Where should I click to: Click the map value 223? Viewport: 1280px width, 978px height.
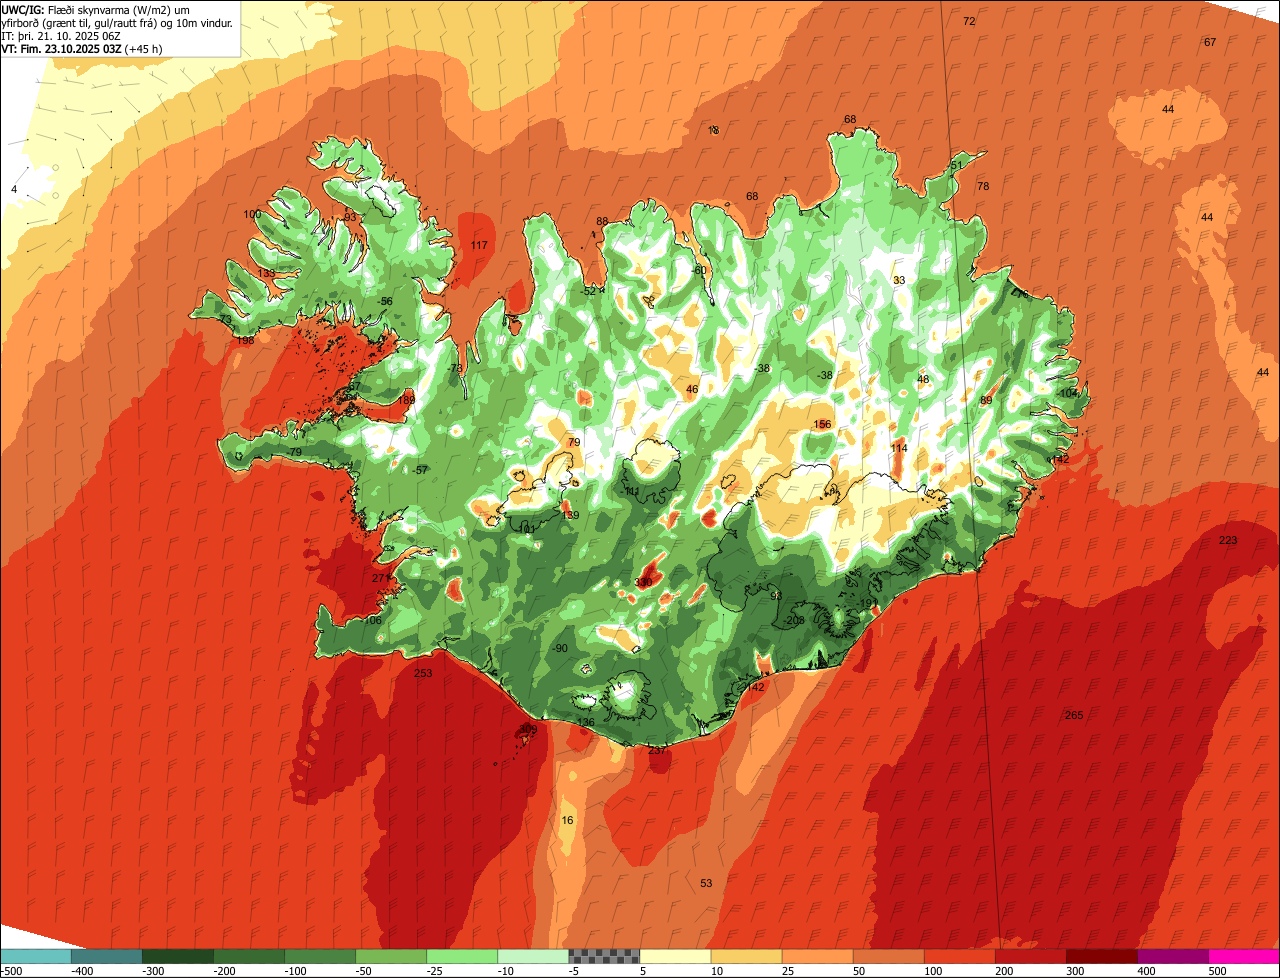click(1228, 540)
